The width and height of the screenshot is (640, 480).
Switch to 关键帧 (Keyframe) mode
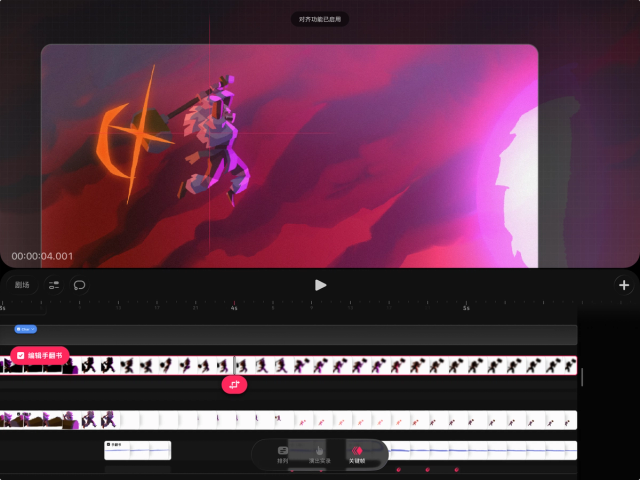pyautogui.click(x=357, y=455)
